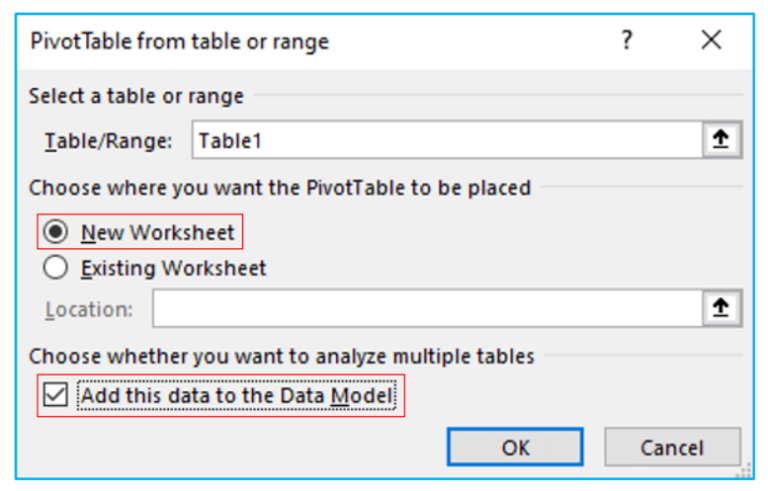
Task: Click the Table/Range label text
Action: point(108,141)
